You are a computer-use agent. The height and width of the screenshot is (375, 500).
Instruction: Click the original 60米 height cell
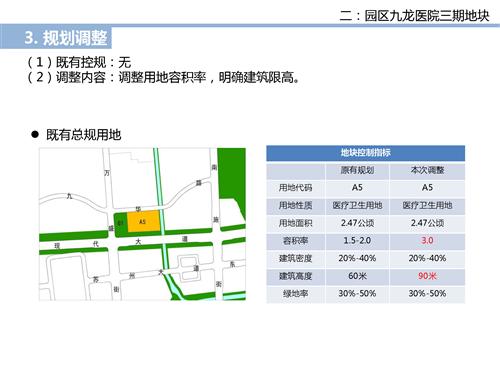[x=357, y=276]
